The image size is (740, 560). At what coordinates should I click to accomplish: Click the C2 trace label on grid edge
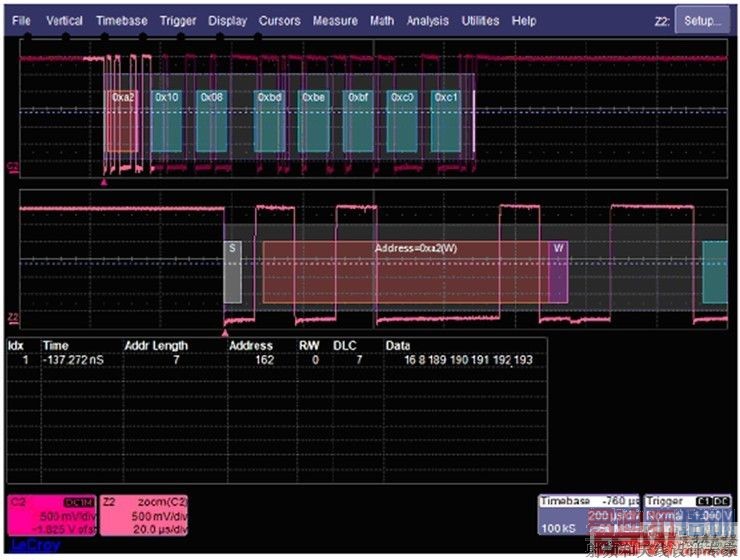click(x=13, y=167)
